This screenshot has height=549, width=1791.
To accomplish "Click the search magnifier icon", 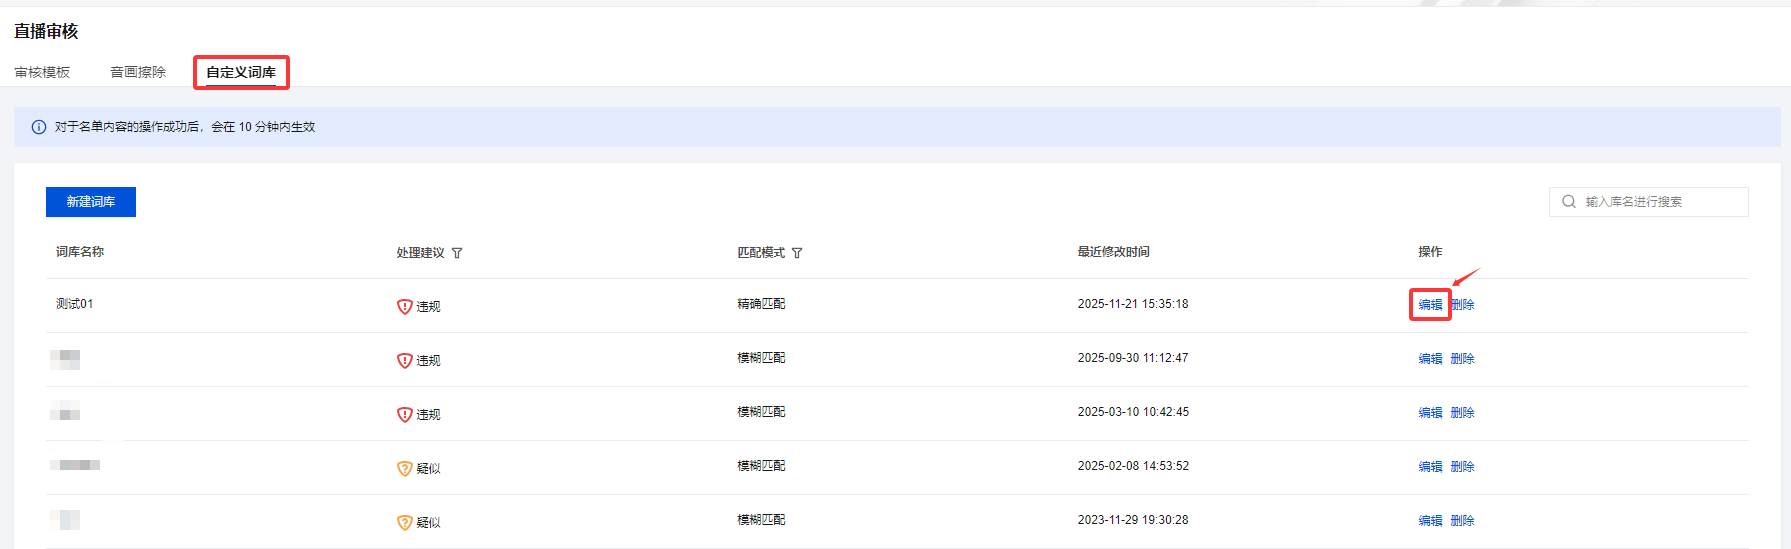I will pos(1568,202).
